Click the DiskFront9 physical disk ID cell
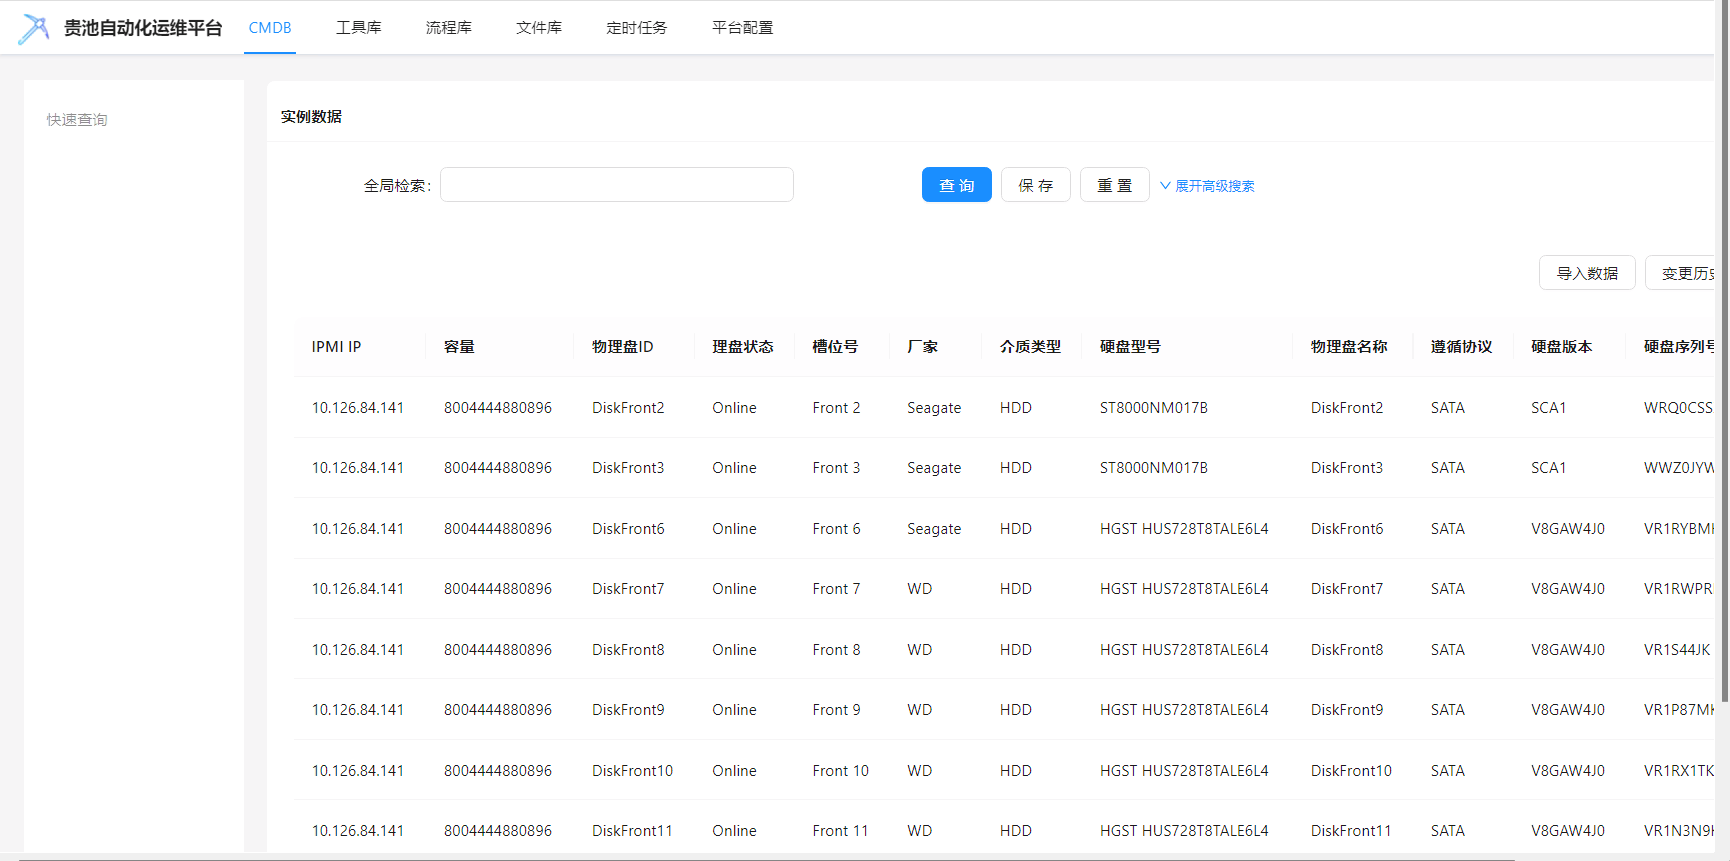The height and width of the screenshot is (861, 1730). point(628,710)
